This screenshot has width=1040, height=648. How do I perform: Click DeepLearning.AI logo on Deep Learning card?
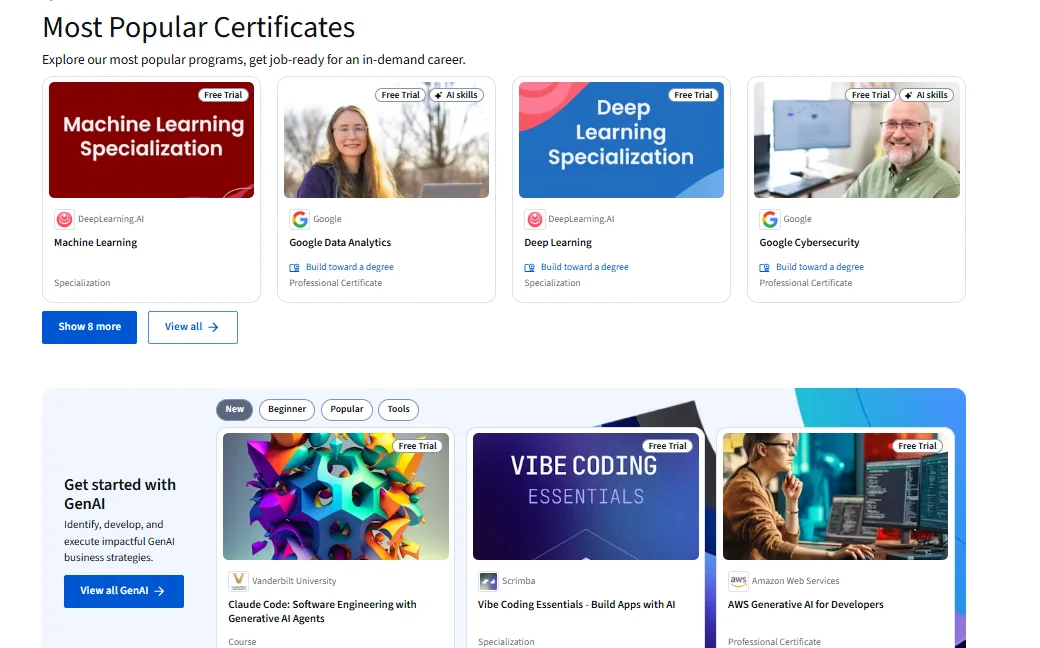534,219
